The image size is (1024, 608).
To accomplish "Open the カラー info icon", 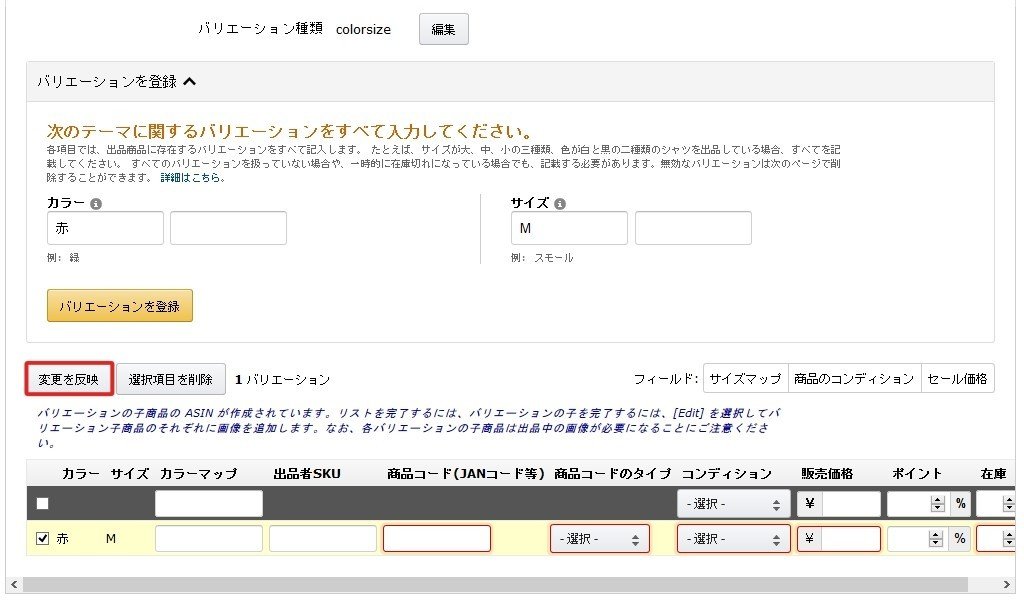I will pyautogui.click(x=96, y=204).
